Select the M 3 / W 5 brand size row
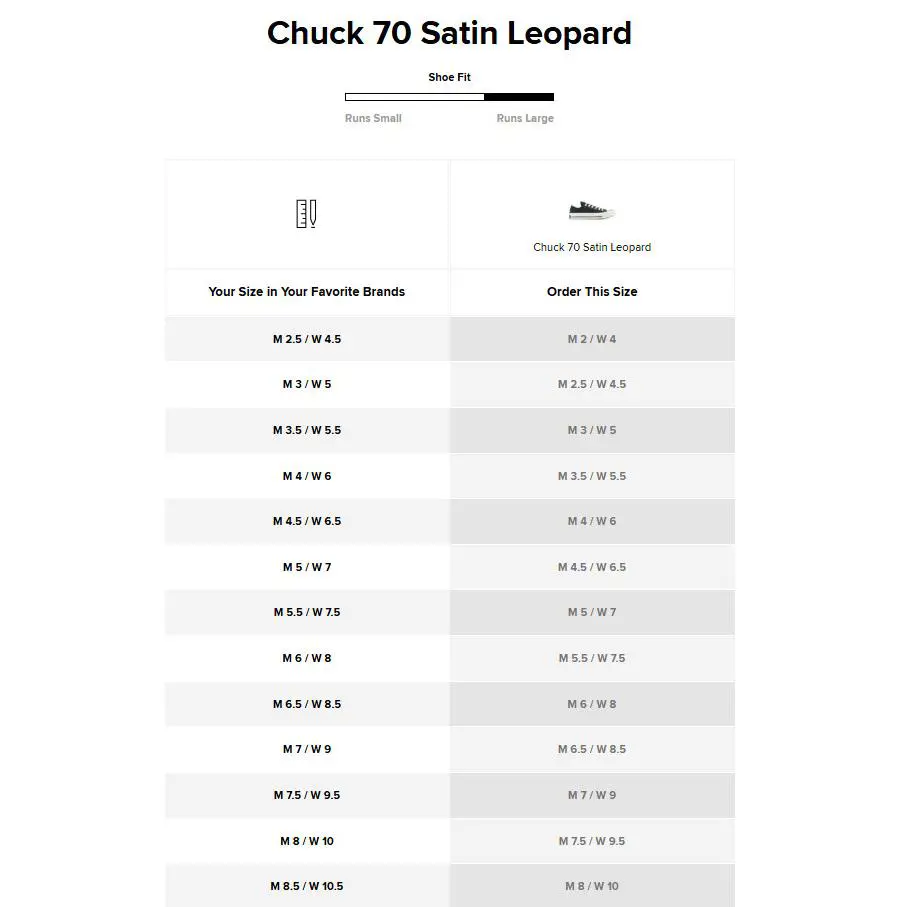The height and width of the screenshot is (907, 907). click(x=307, y=384)
